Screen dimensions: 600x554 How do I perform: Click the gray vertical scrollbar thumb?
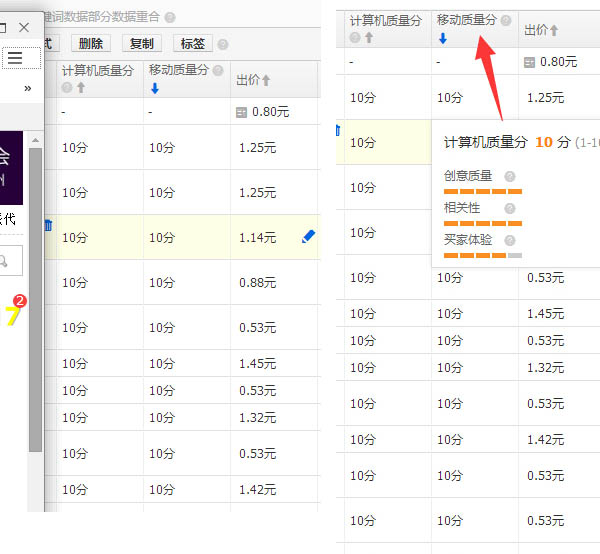[x=36, y=300]
